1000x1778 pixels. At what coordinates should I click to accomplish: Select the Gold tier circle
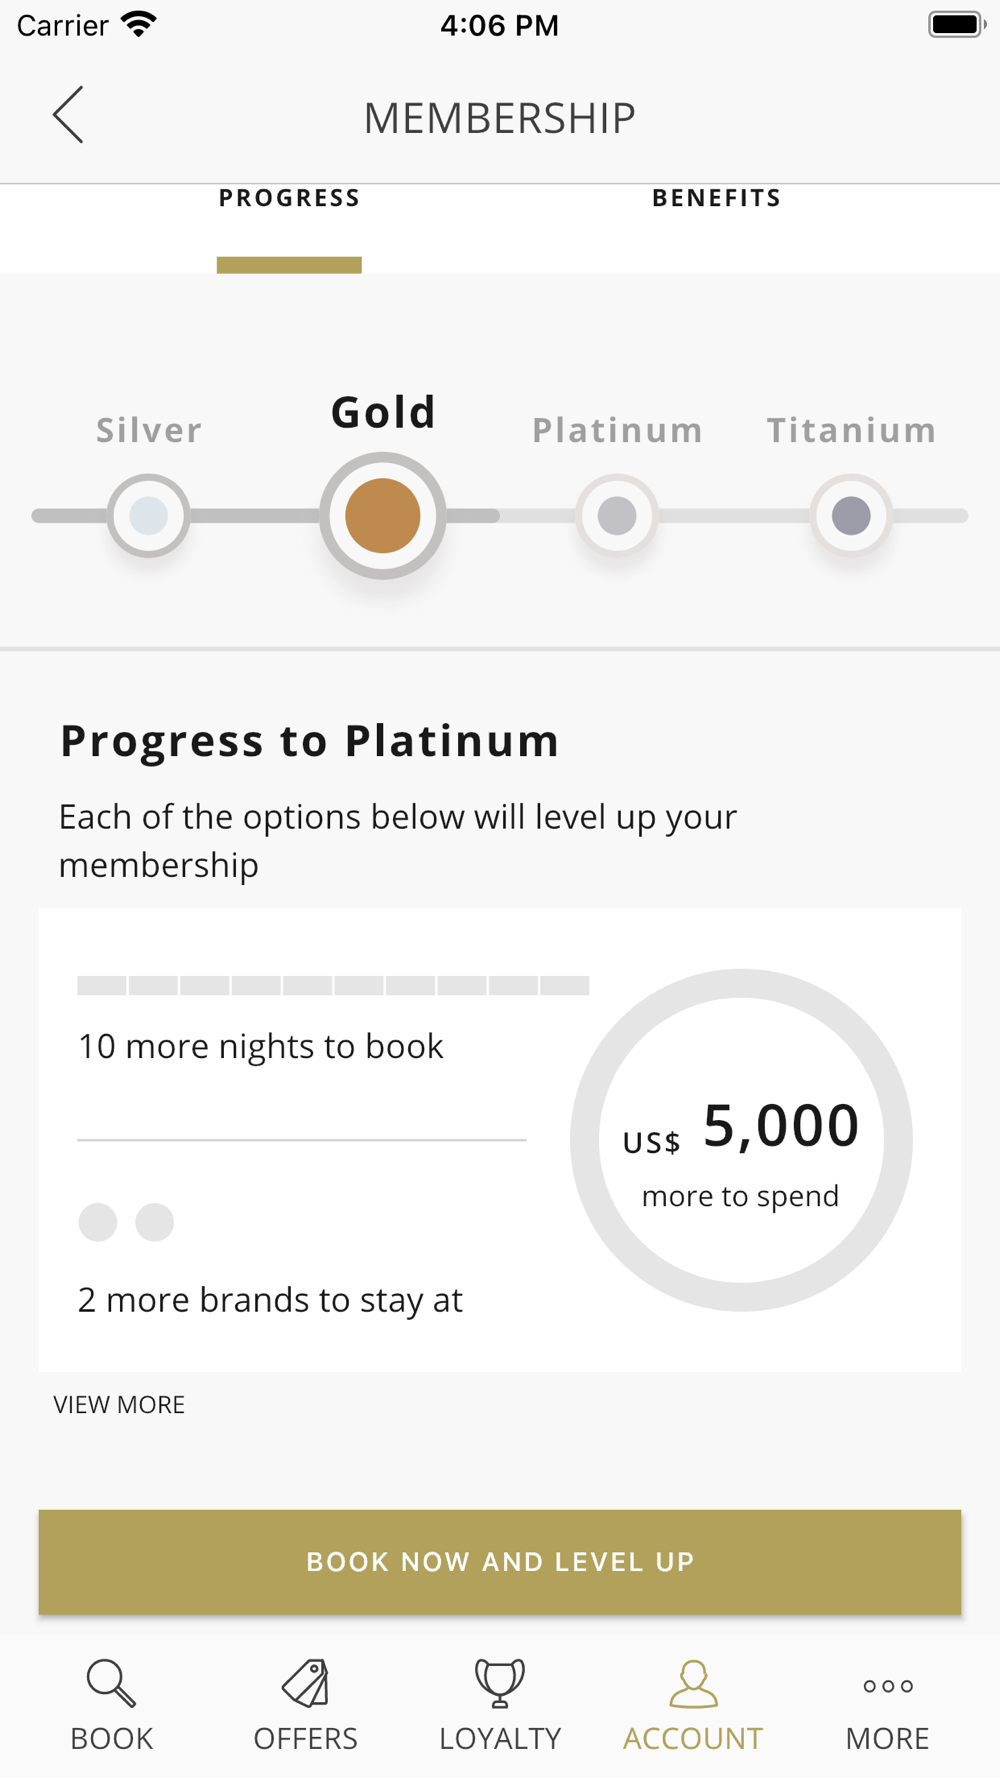click(x=382, y=516)
